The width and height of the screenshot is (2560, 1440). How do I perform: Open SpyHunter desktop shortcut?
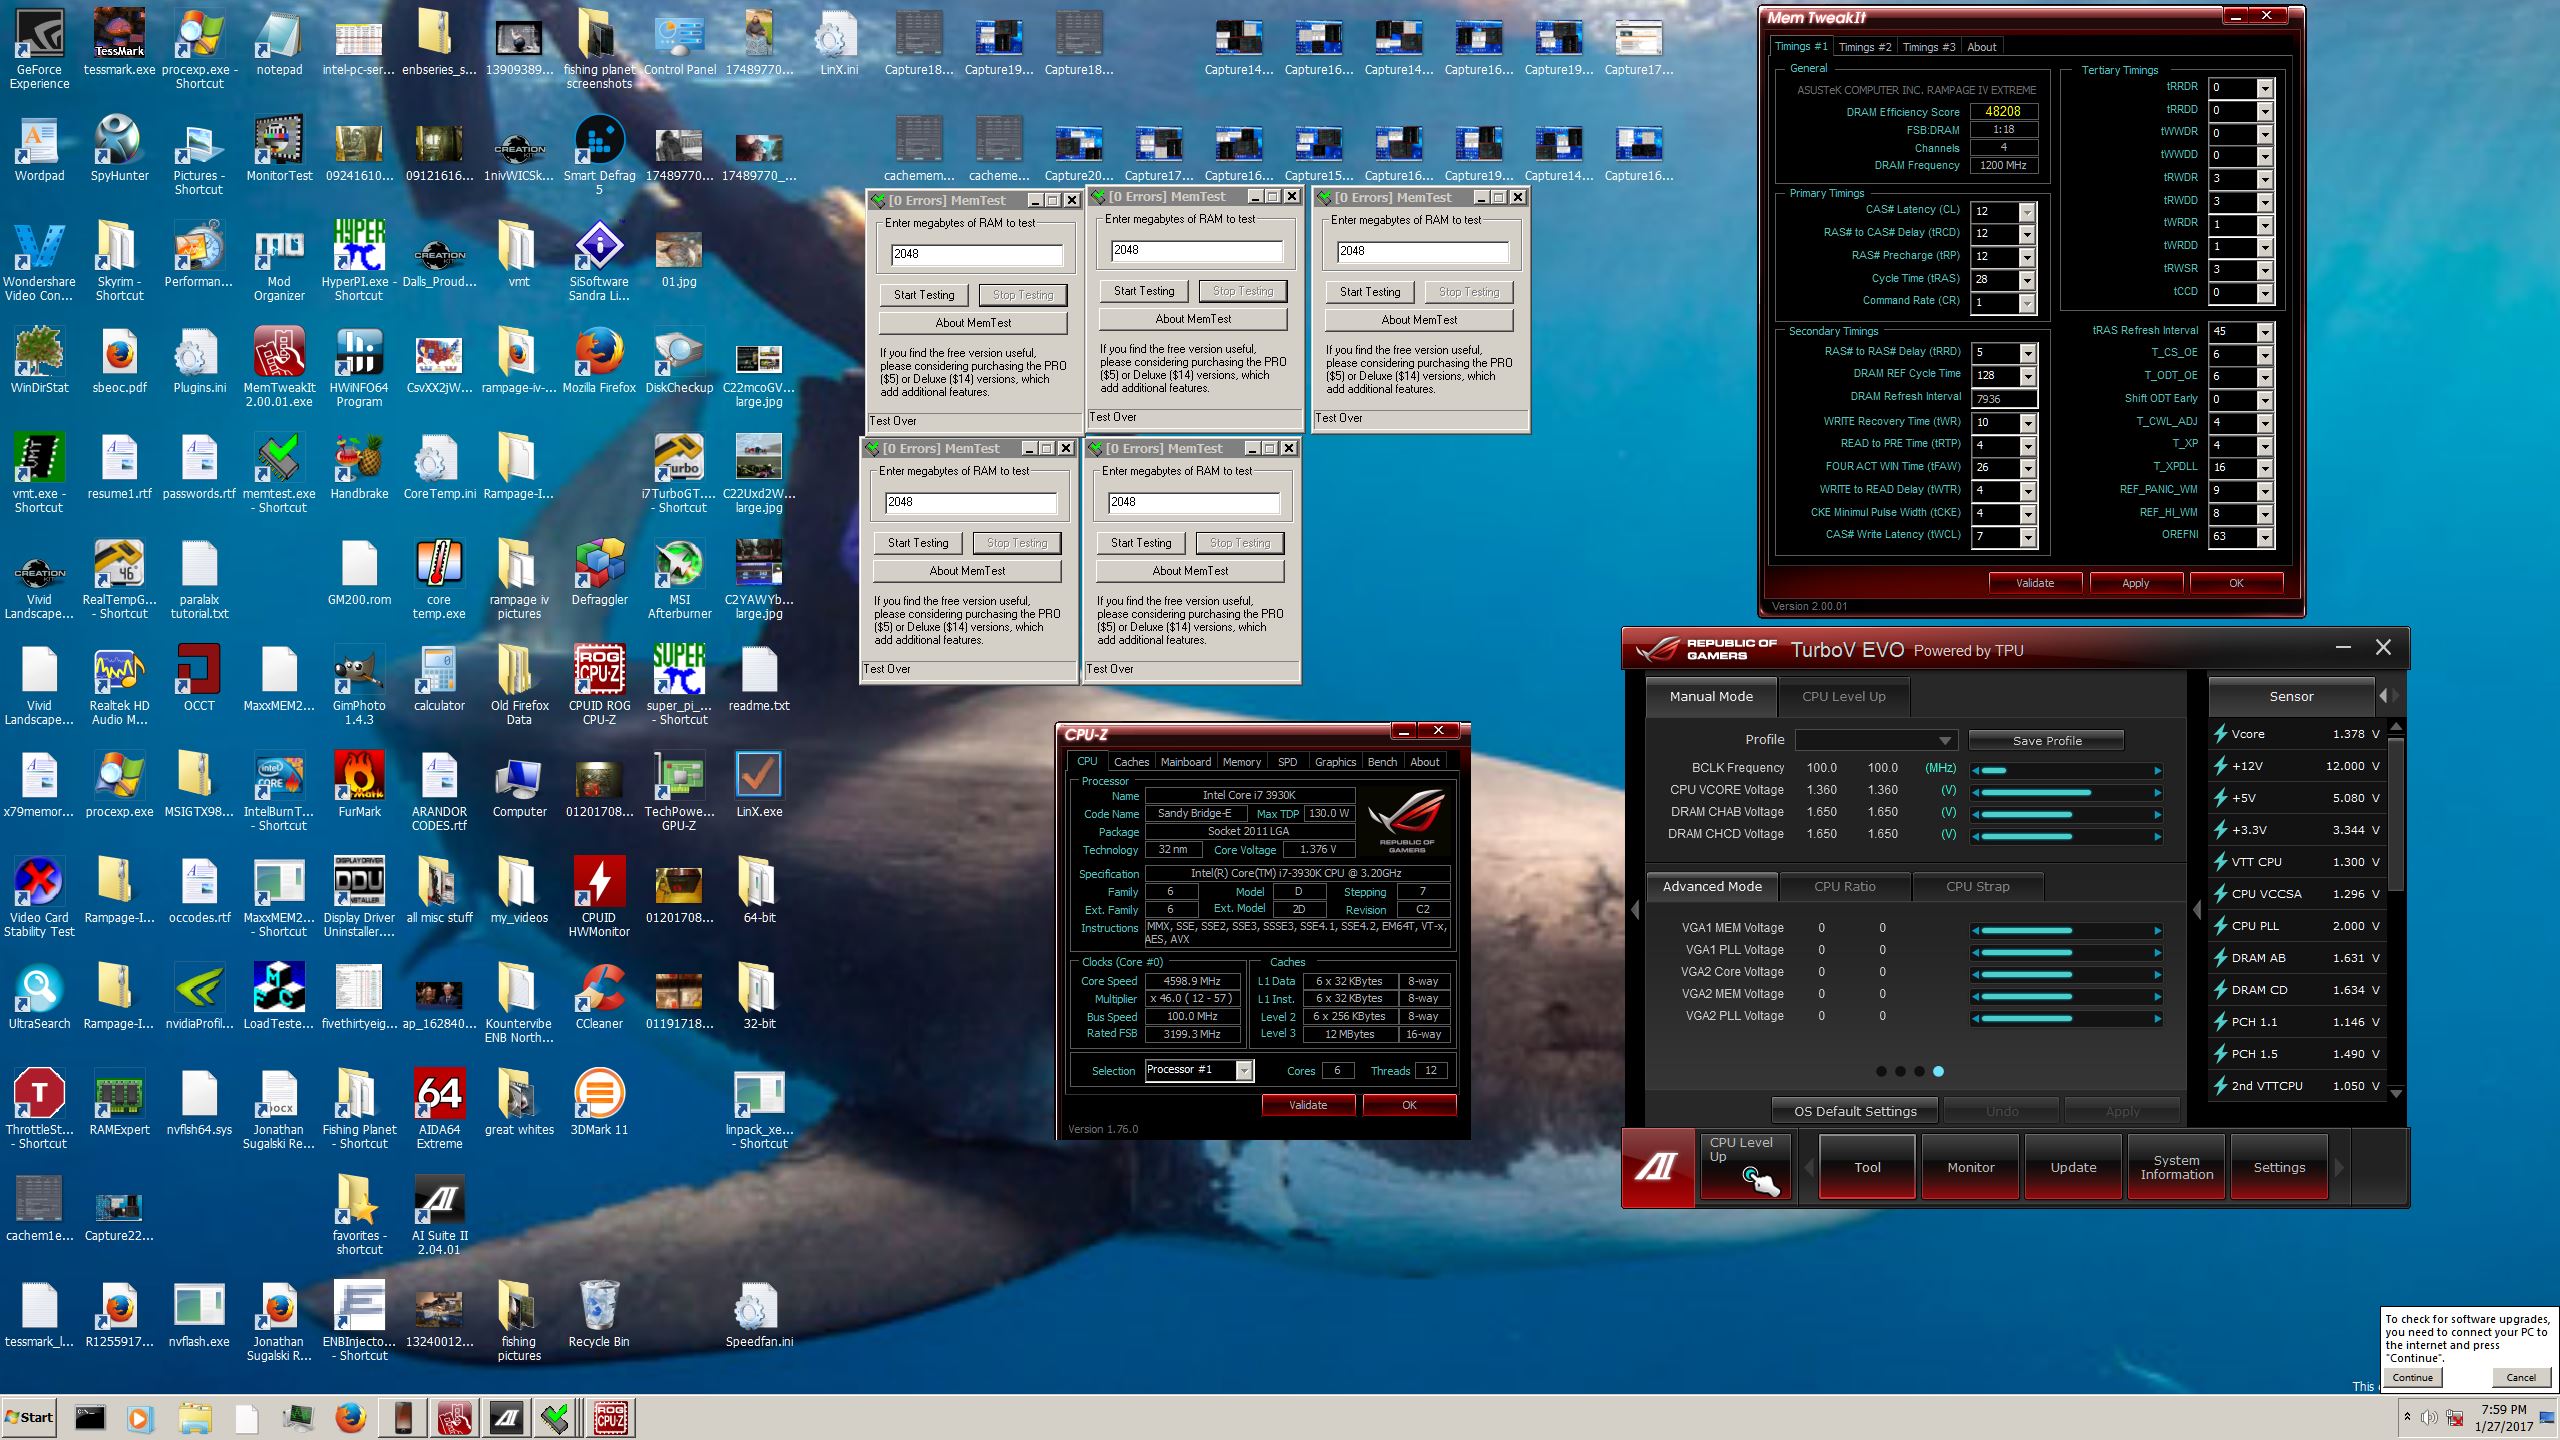coord(119,148)
